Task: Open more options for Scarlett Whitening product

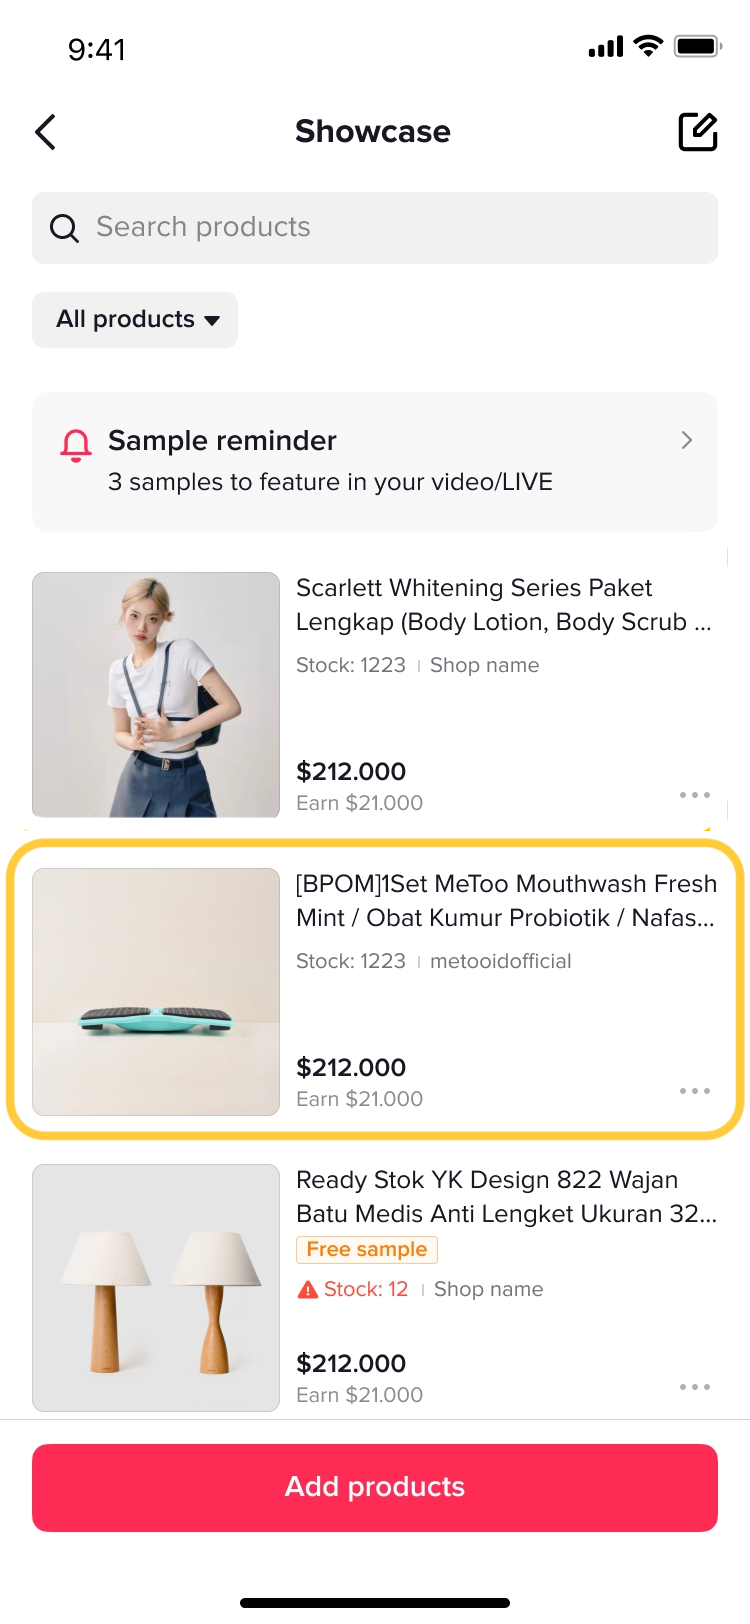Action: point(694,795)
